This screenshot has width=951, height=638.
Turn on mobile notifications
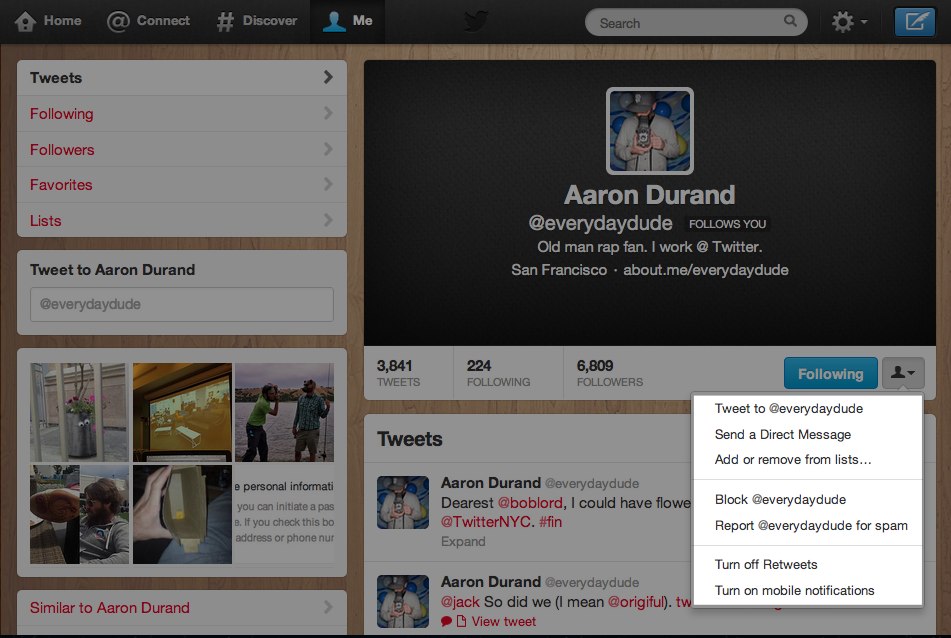(794, 590)
